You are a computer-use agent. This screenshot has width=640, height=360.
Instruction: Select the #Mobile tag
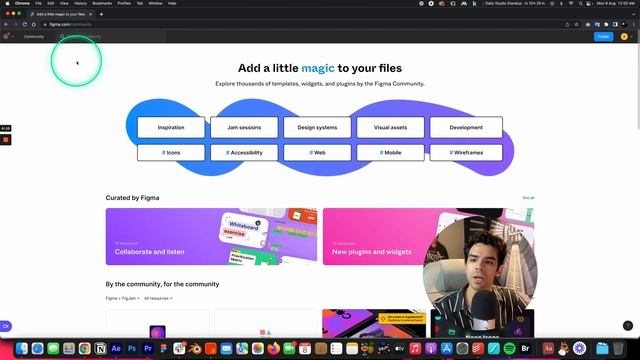[x=390, y=153]
